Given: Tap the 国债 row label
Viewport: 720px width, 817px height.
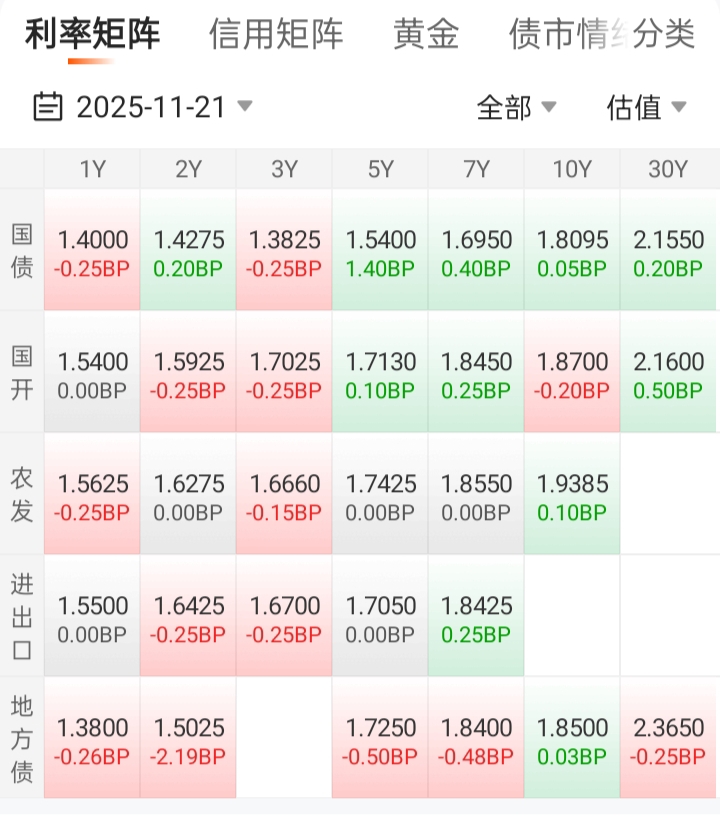Looking at the screenshot, I should (x=22, y=250).
